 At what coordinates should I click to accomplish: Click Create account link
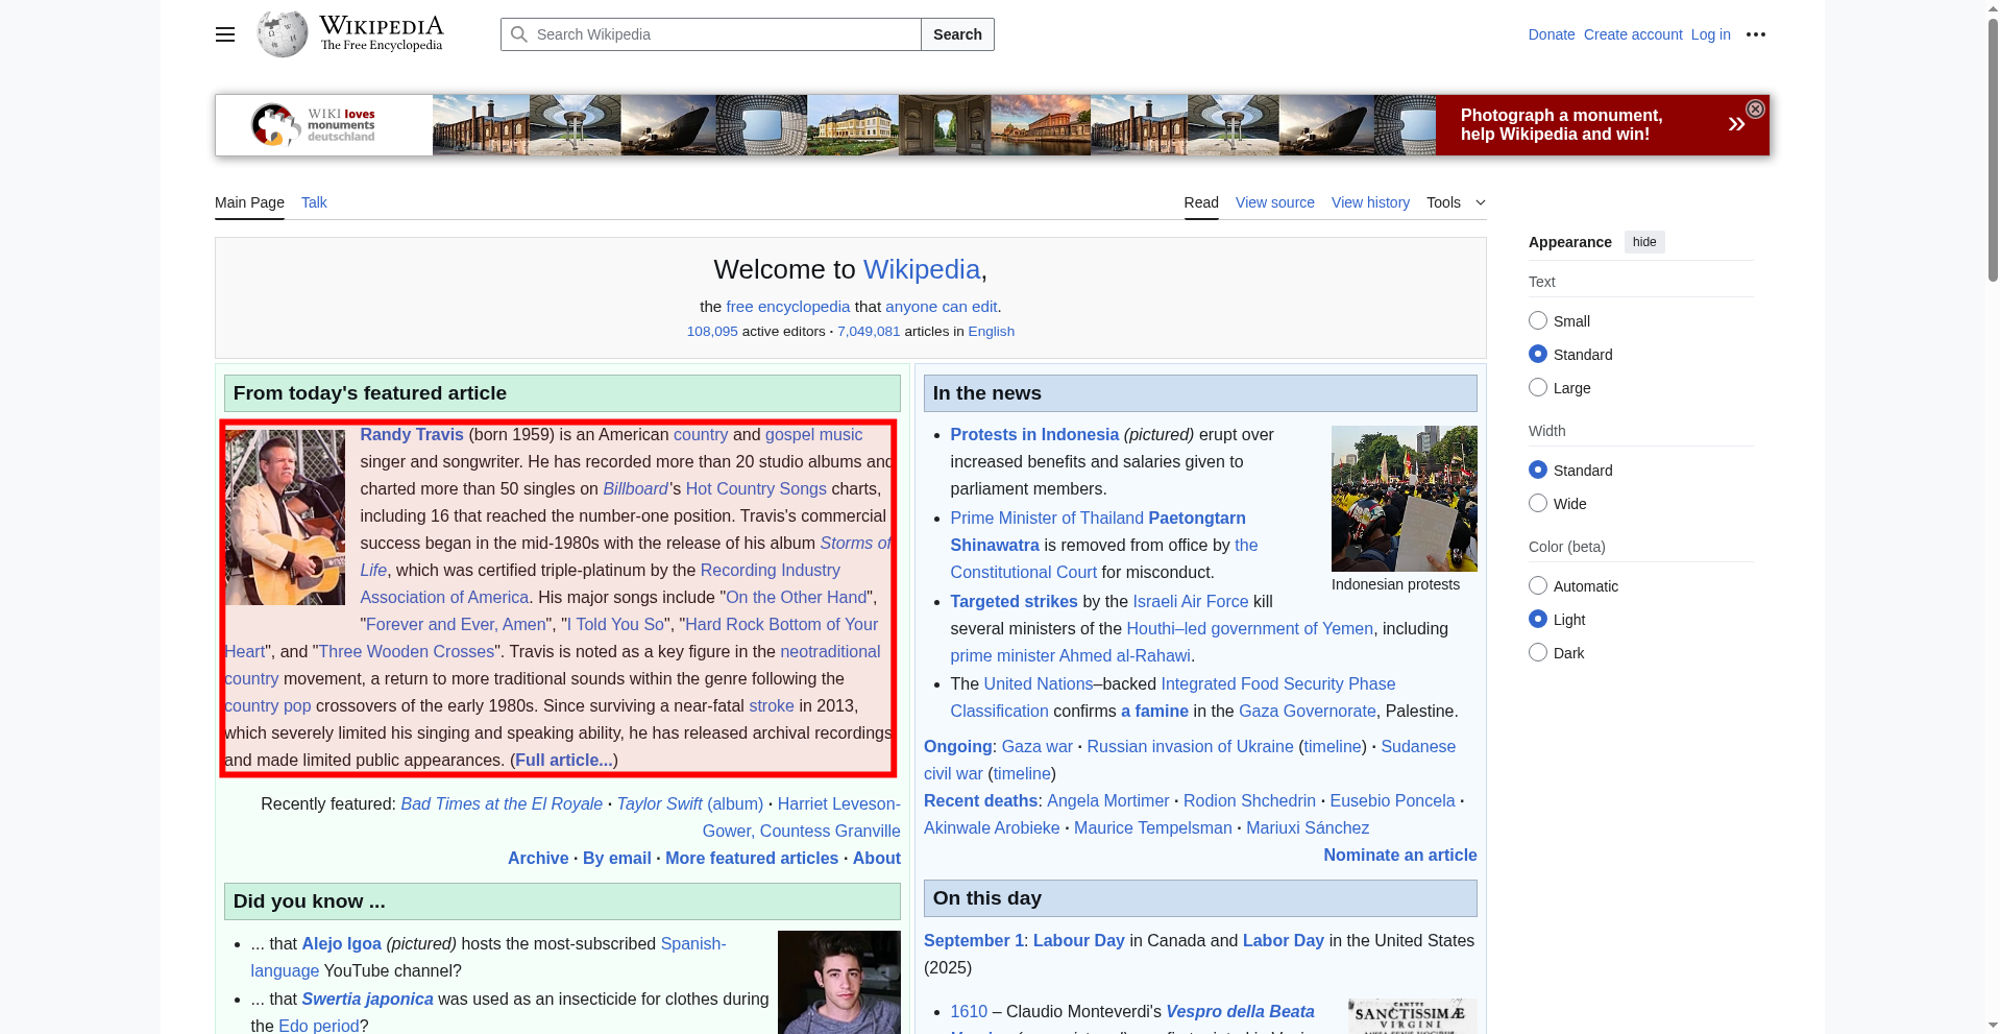[x=1633, y=34]
